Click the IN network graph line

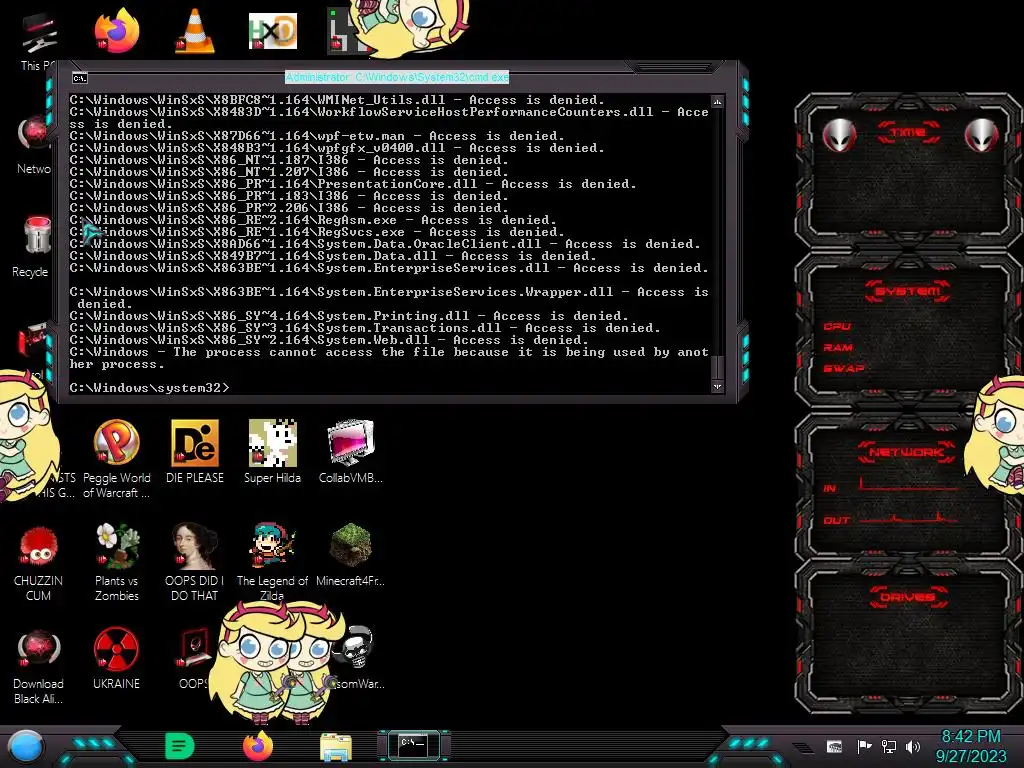tap(909, 486)
